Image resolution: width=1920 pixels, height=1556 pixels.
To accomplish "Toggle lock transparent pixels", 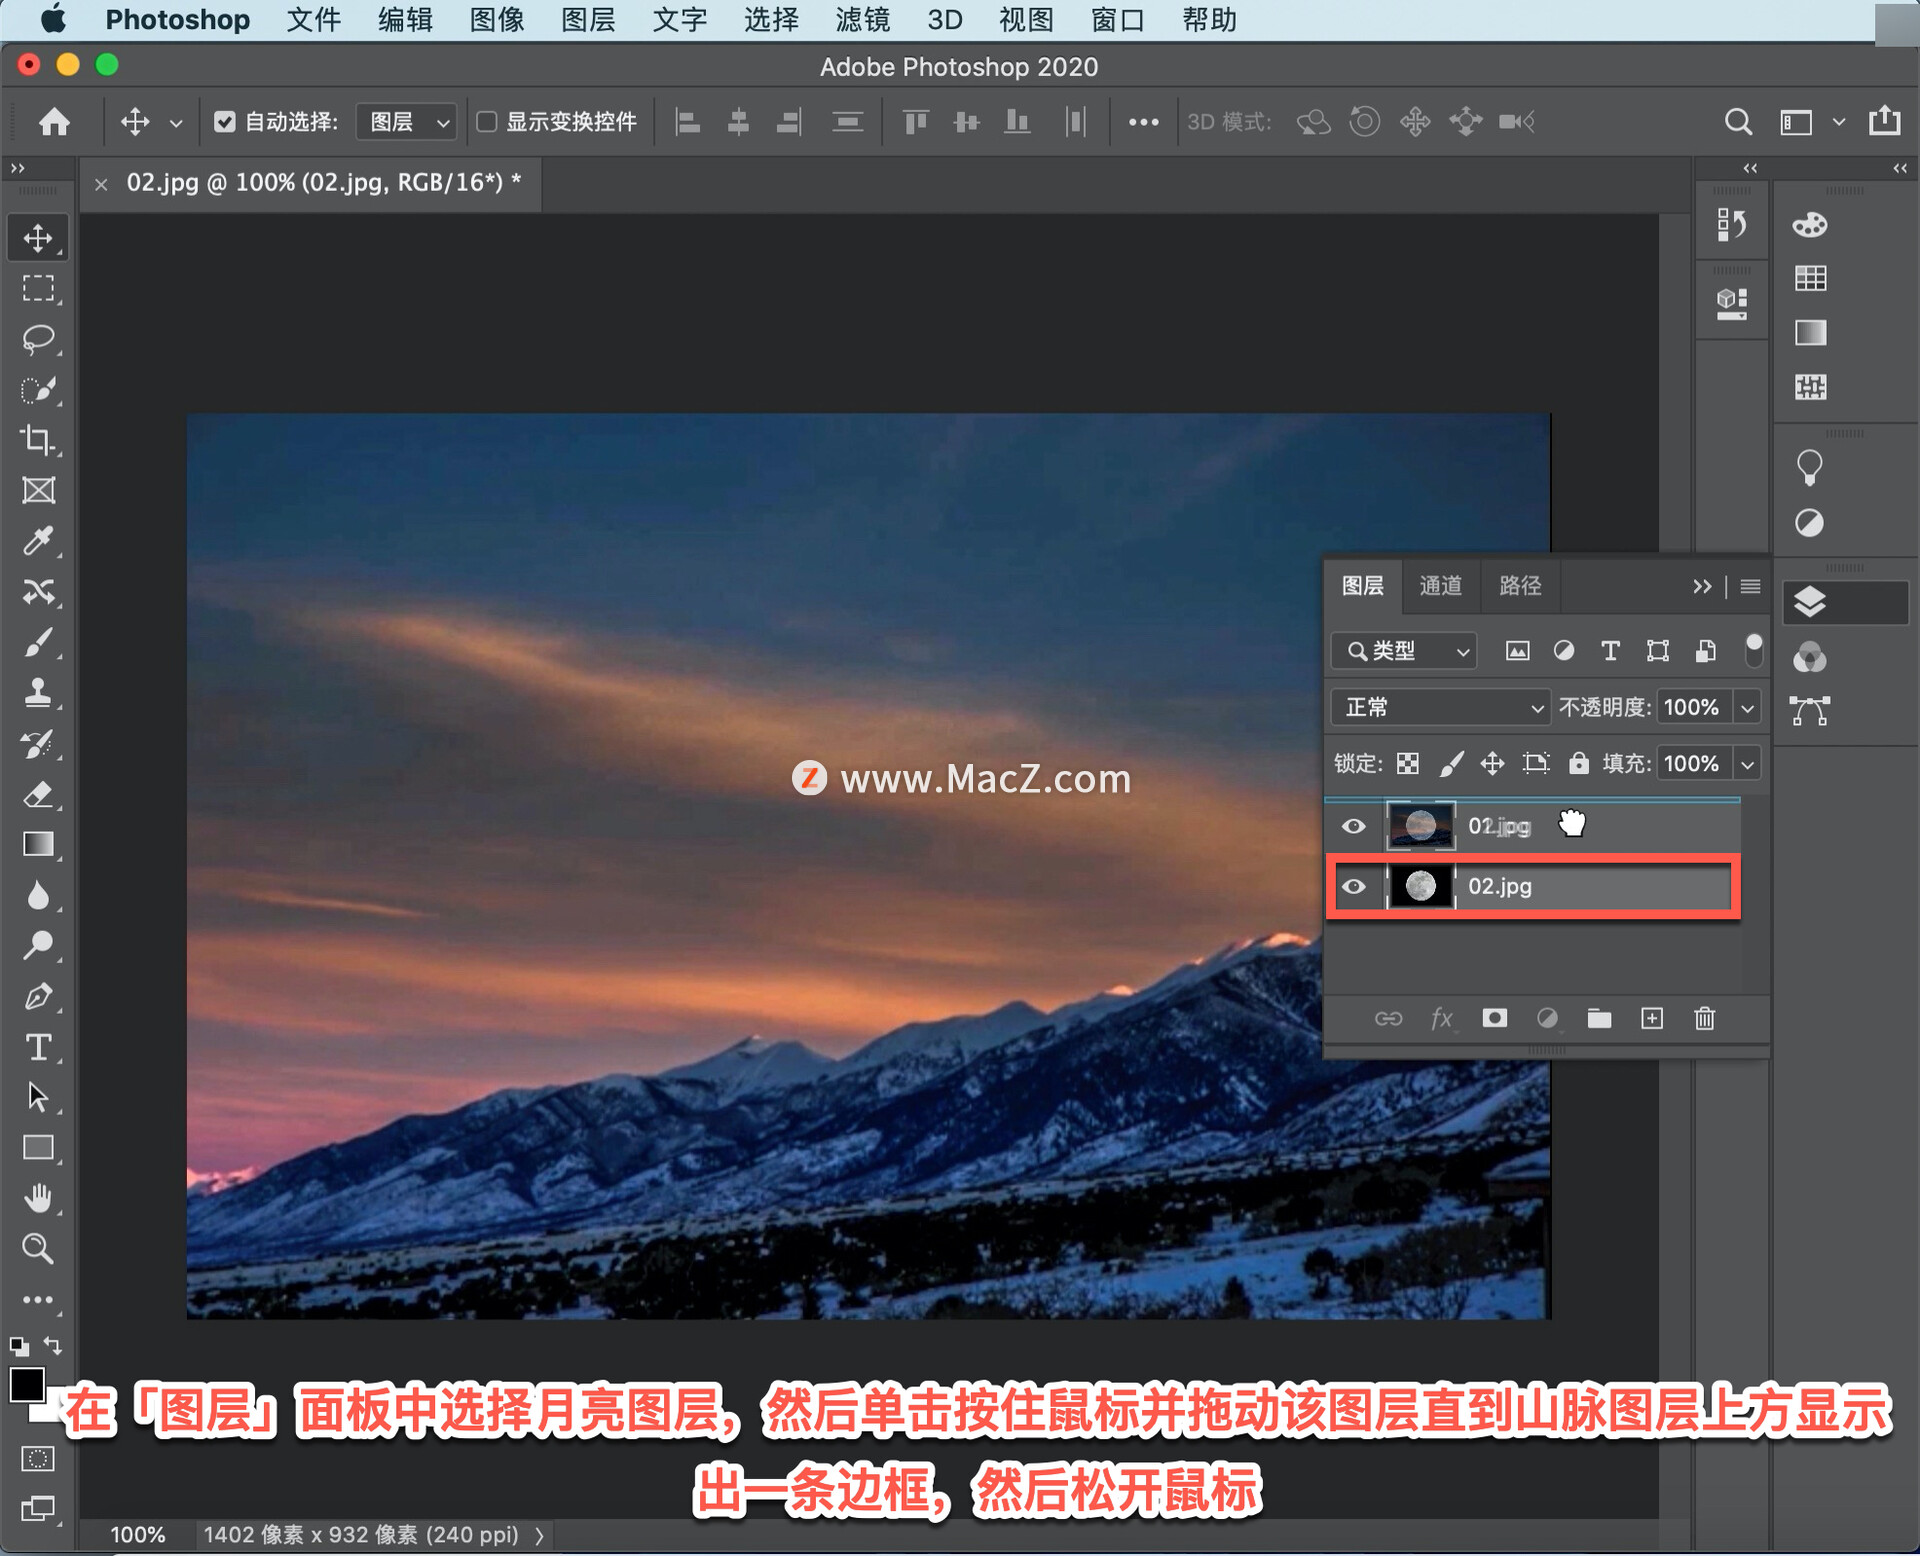I will pyautogui.click(x=1408, y=764).
